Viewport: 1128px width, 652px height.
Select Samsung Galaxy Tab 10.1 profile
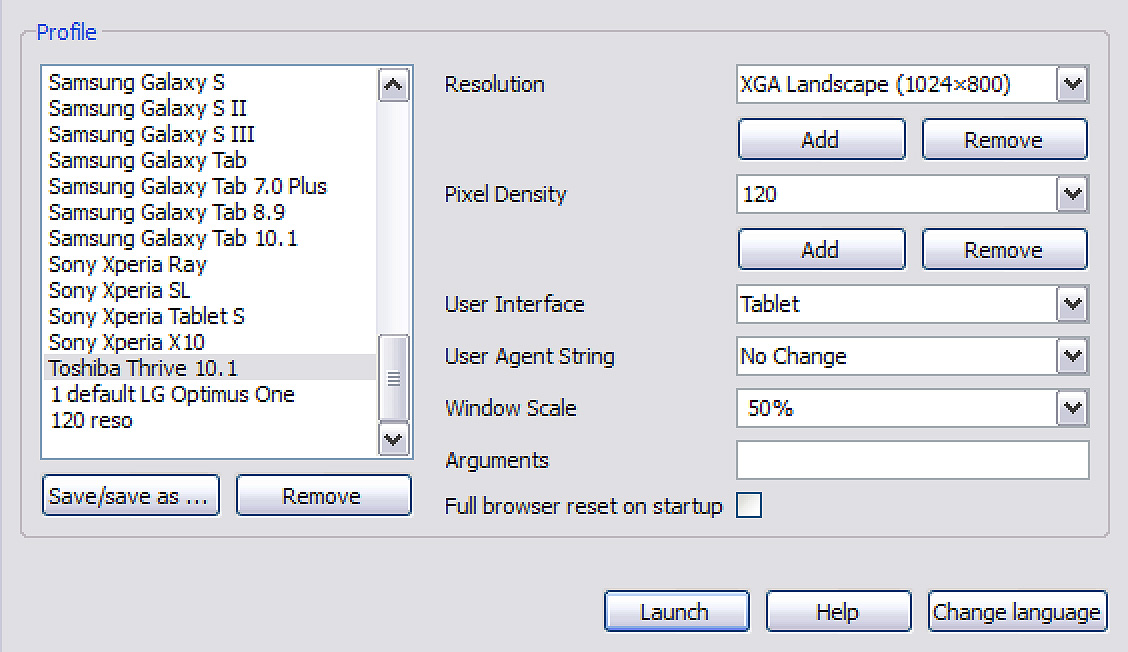point(210,238)
